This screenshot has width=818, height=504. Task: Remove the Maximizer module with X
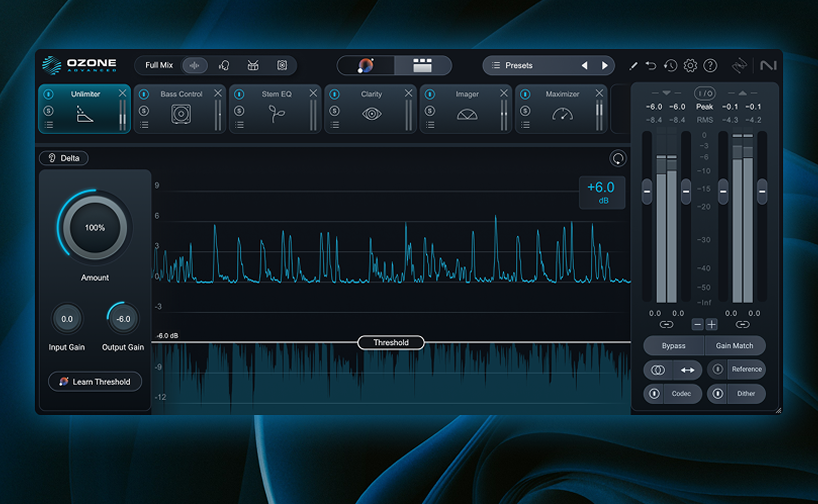(x=599, y=93)
